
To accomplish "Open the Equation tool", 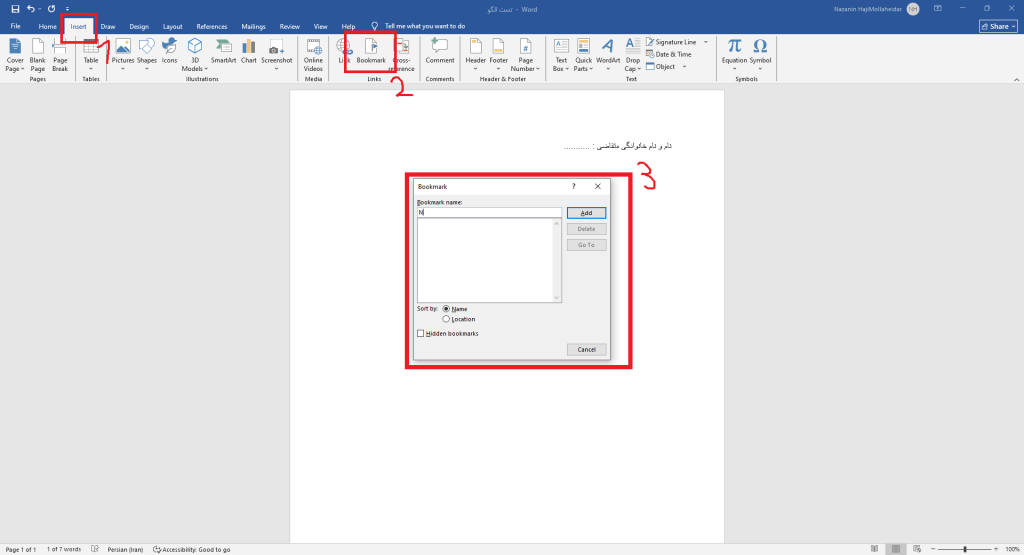I will [734, 50].
